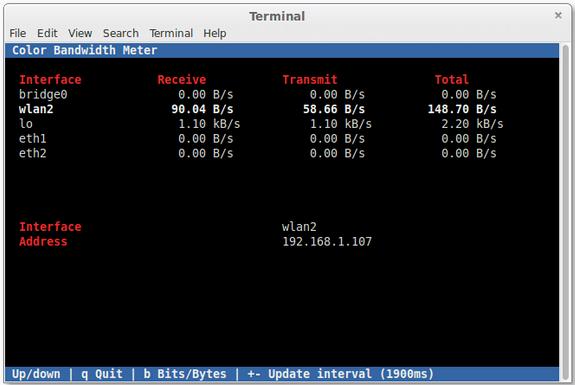This screenshot has width=575, height=385.
Task: Open the File menu
Action: click(x=18, y=33)
